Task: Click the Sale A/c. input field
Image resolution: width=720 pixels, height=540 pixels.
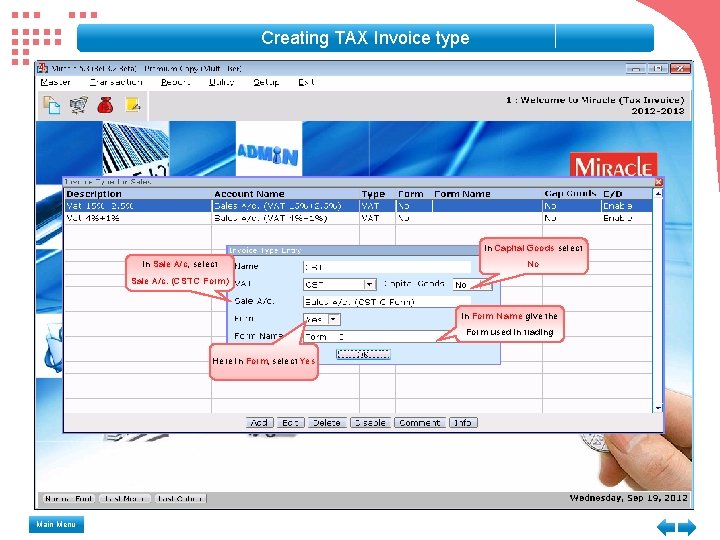Action: tap(387, 302)
